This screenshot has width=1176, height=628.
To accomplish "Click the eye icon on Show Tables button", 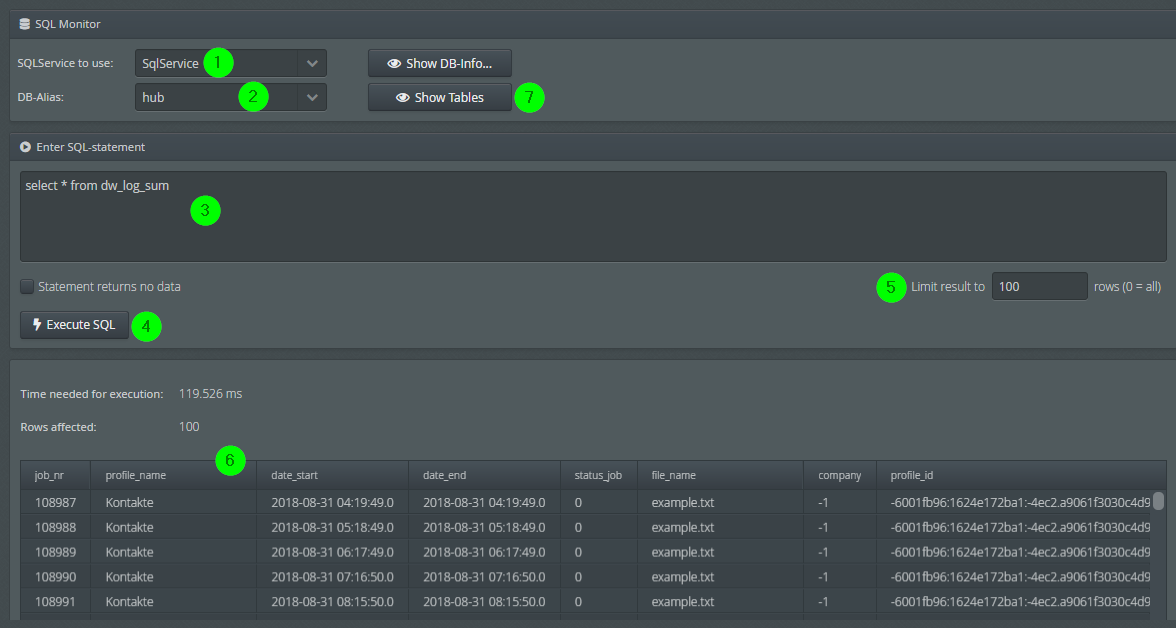I will [x=402, y=98].
